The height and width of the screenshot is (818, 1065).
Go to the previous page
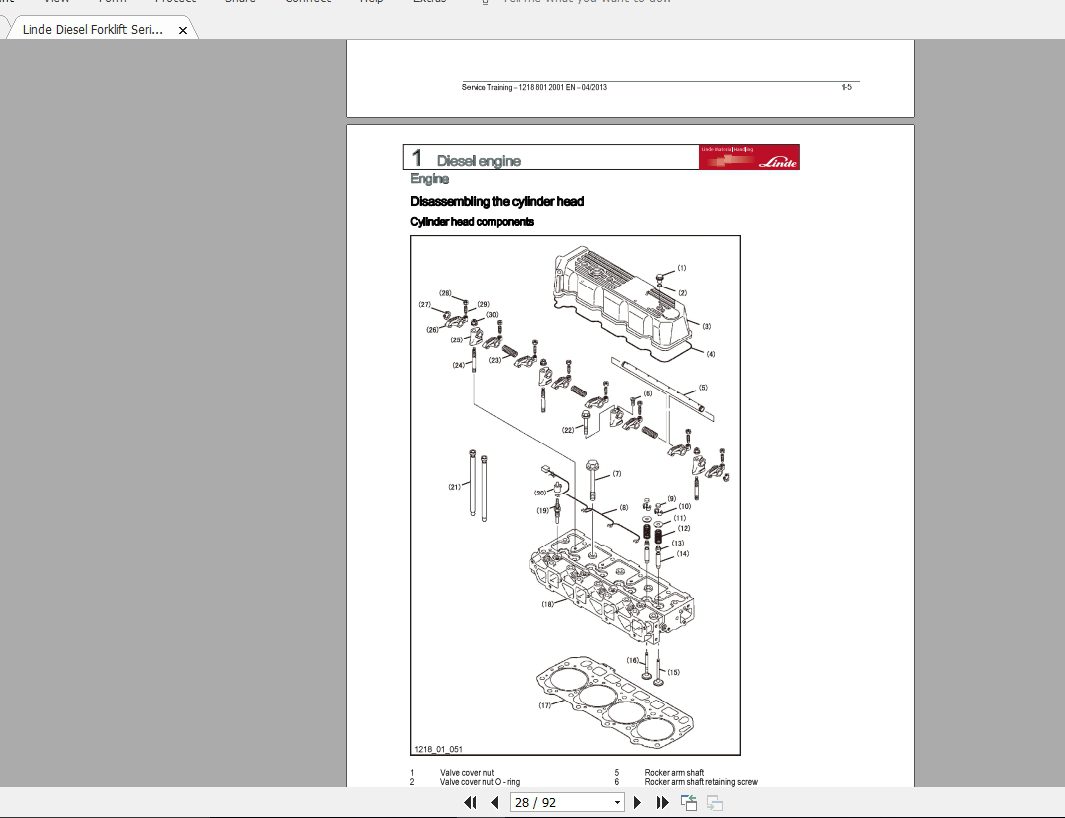coord(495,802)
